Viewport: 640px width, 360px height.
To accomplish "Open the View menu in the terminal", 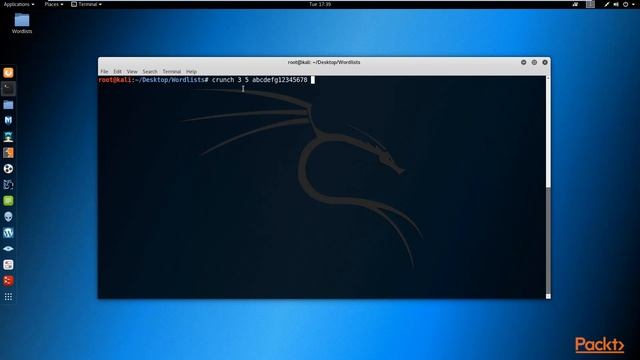I will (132, 71).
